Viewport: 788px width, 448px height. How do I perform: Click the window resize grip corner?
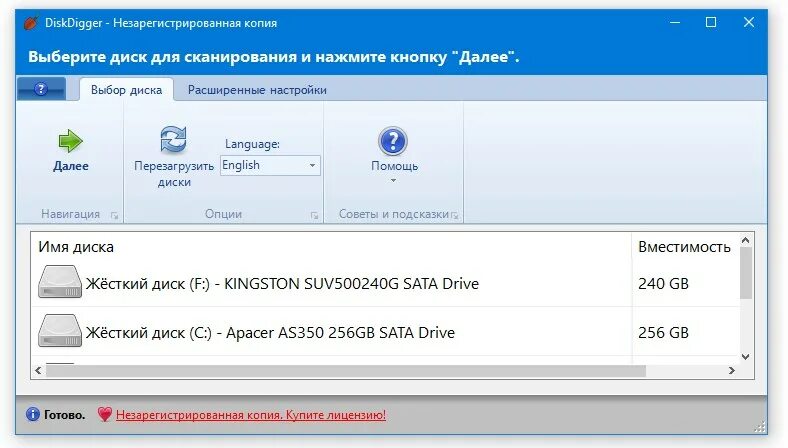click(759, 427)
